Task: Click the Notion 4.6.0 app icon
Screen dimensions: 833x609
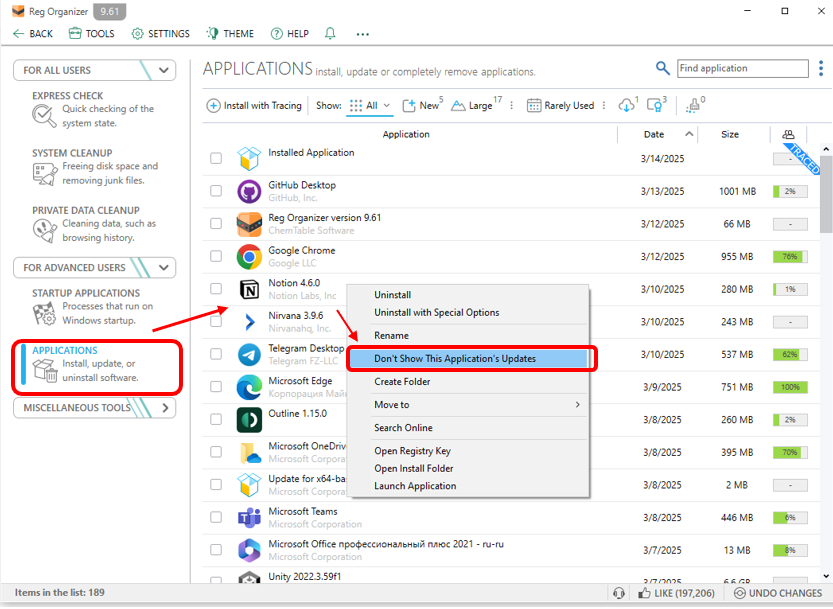Action: click(249, 290)
